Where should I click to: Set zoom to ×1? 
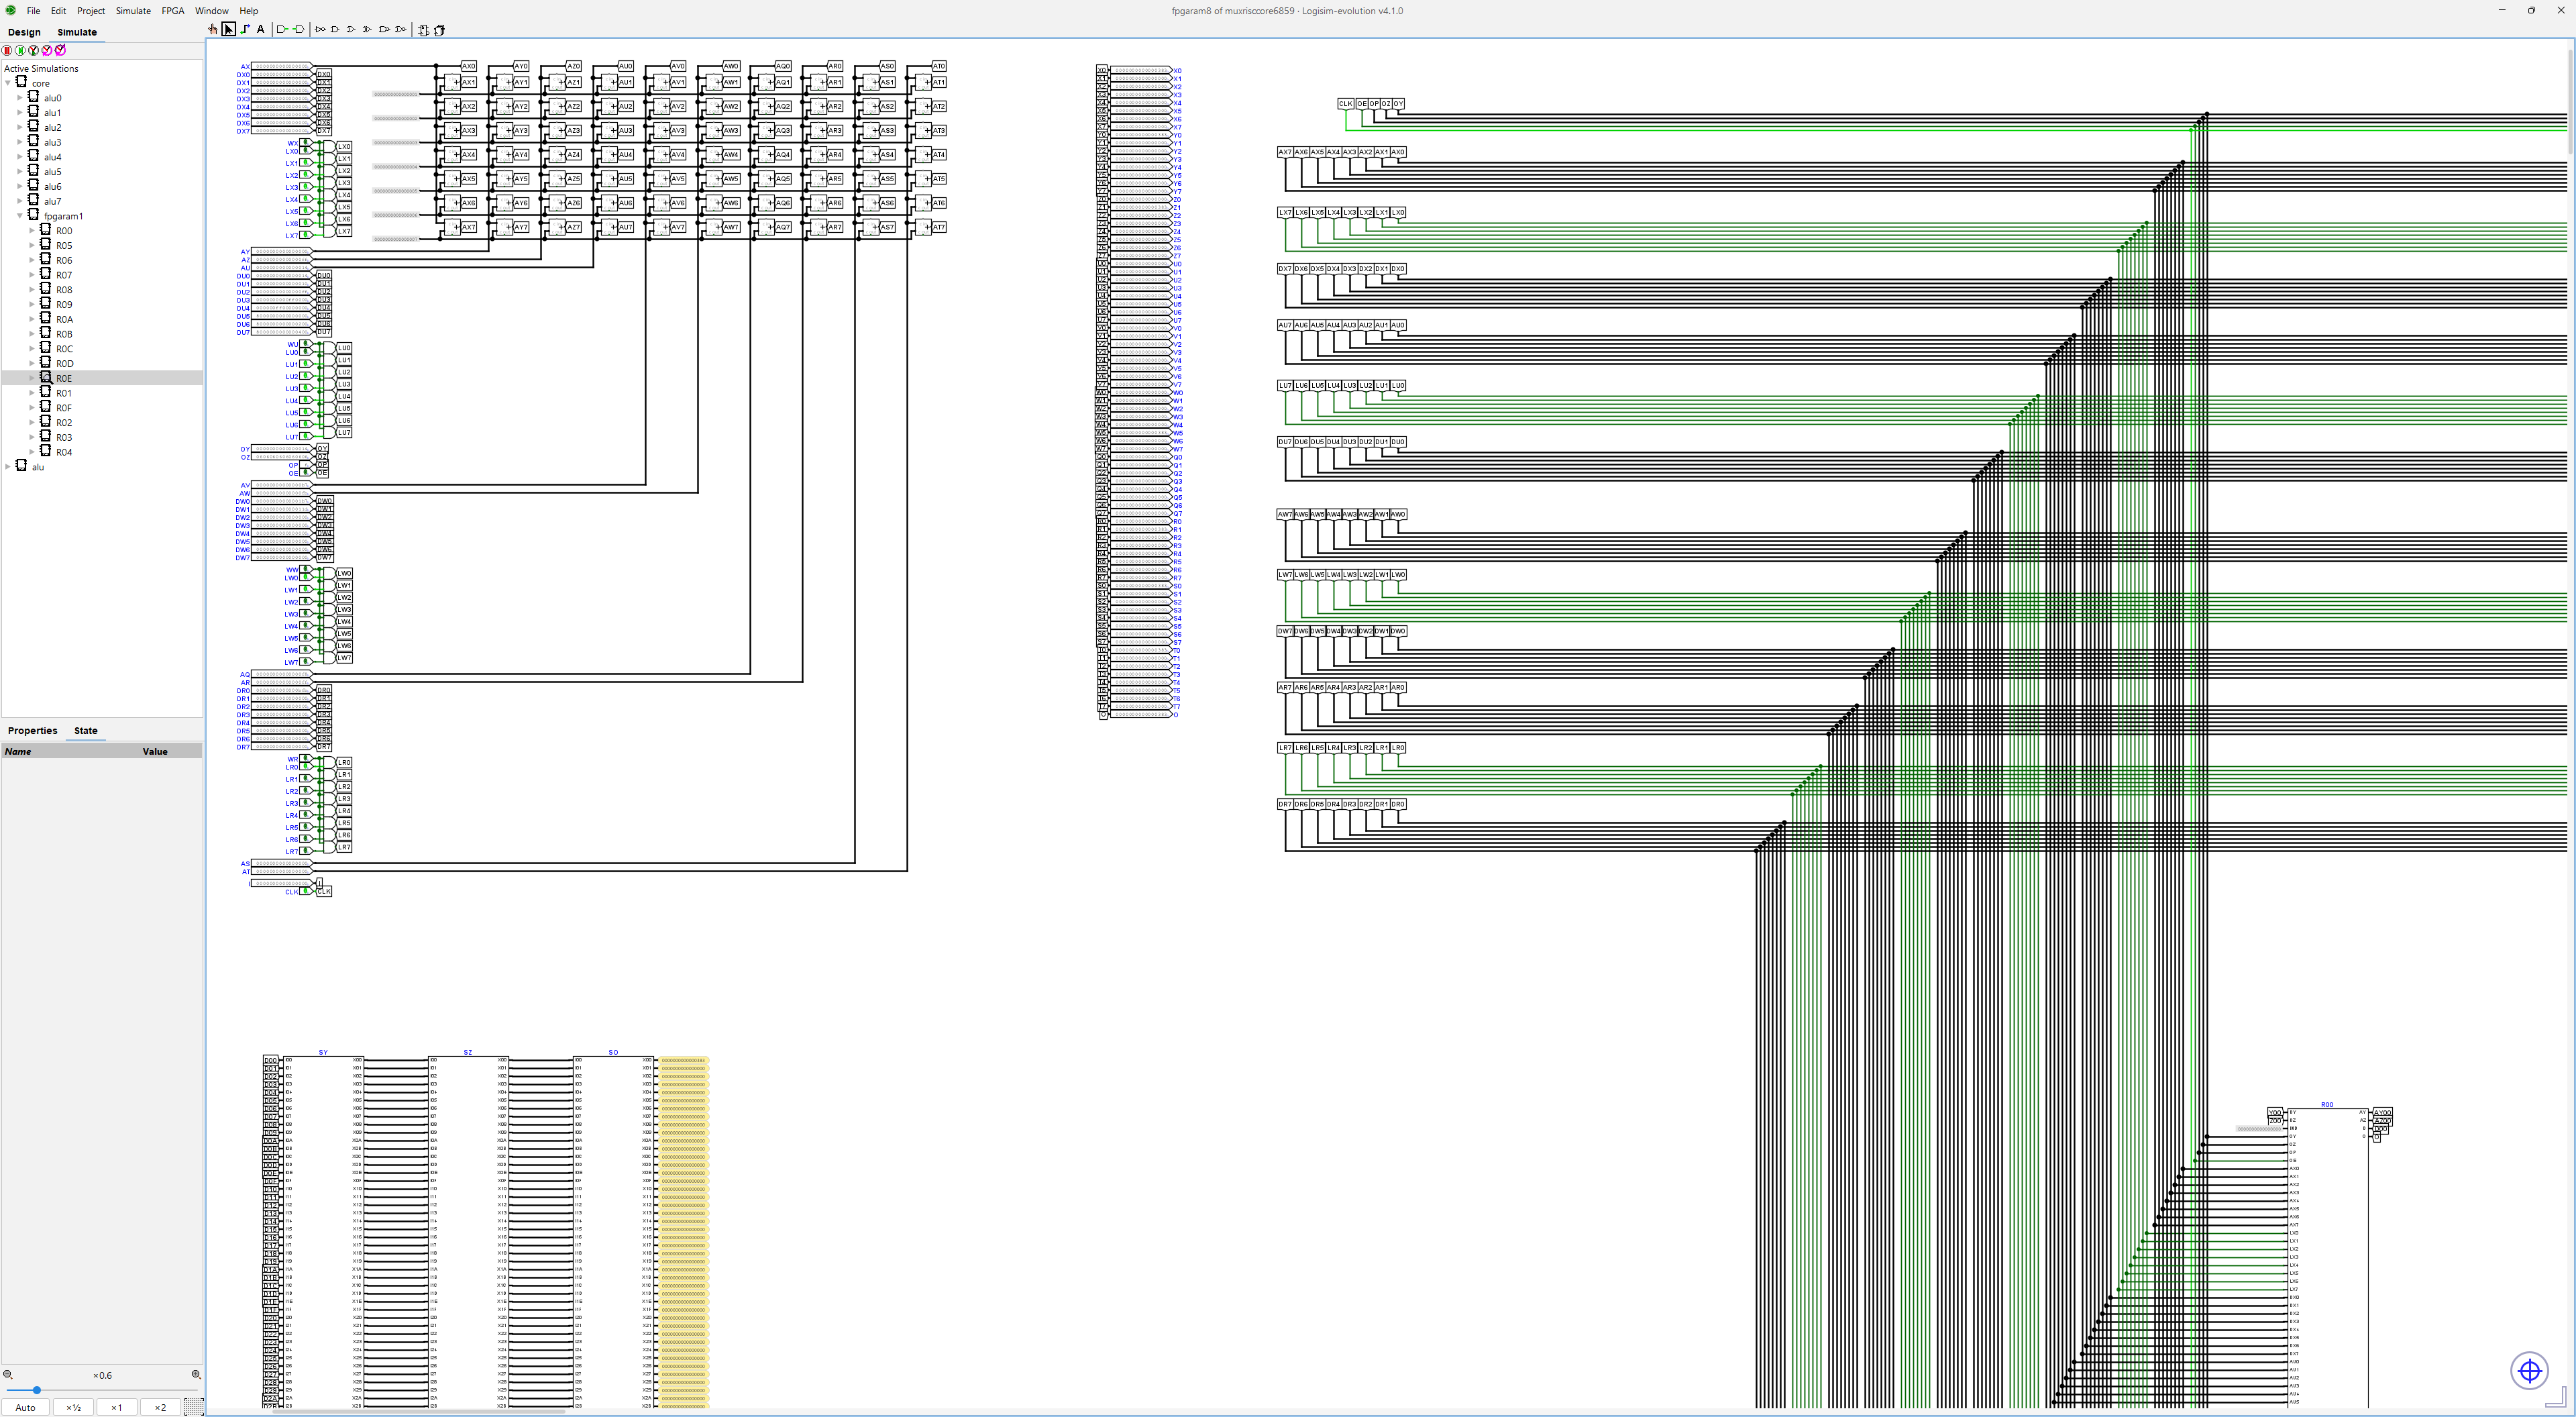(117, 1407)
